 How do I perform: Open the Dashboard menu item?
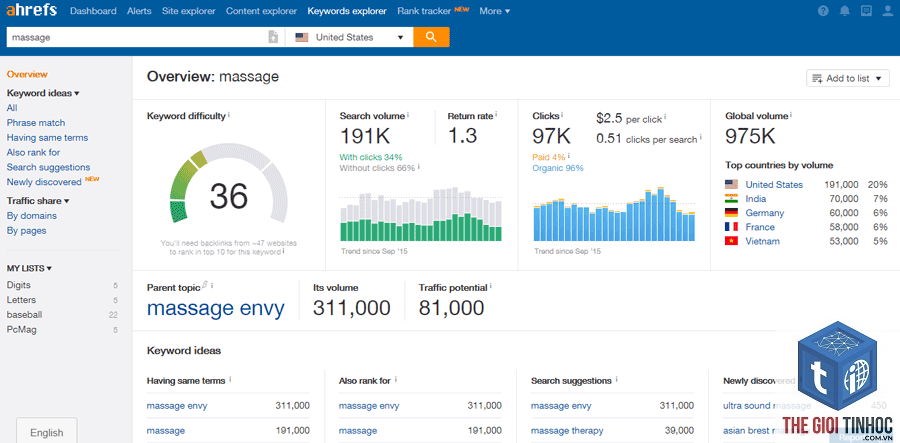click(93, 11)
